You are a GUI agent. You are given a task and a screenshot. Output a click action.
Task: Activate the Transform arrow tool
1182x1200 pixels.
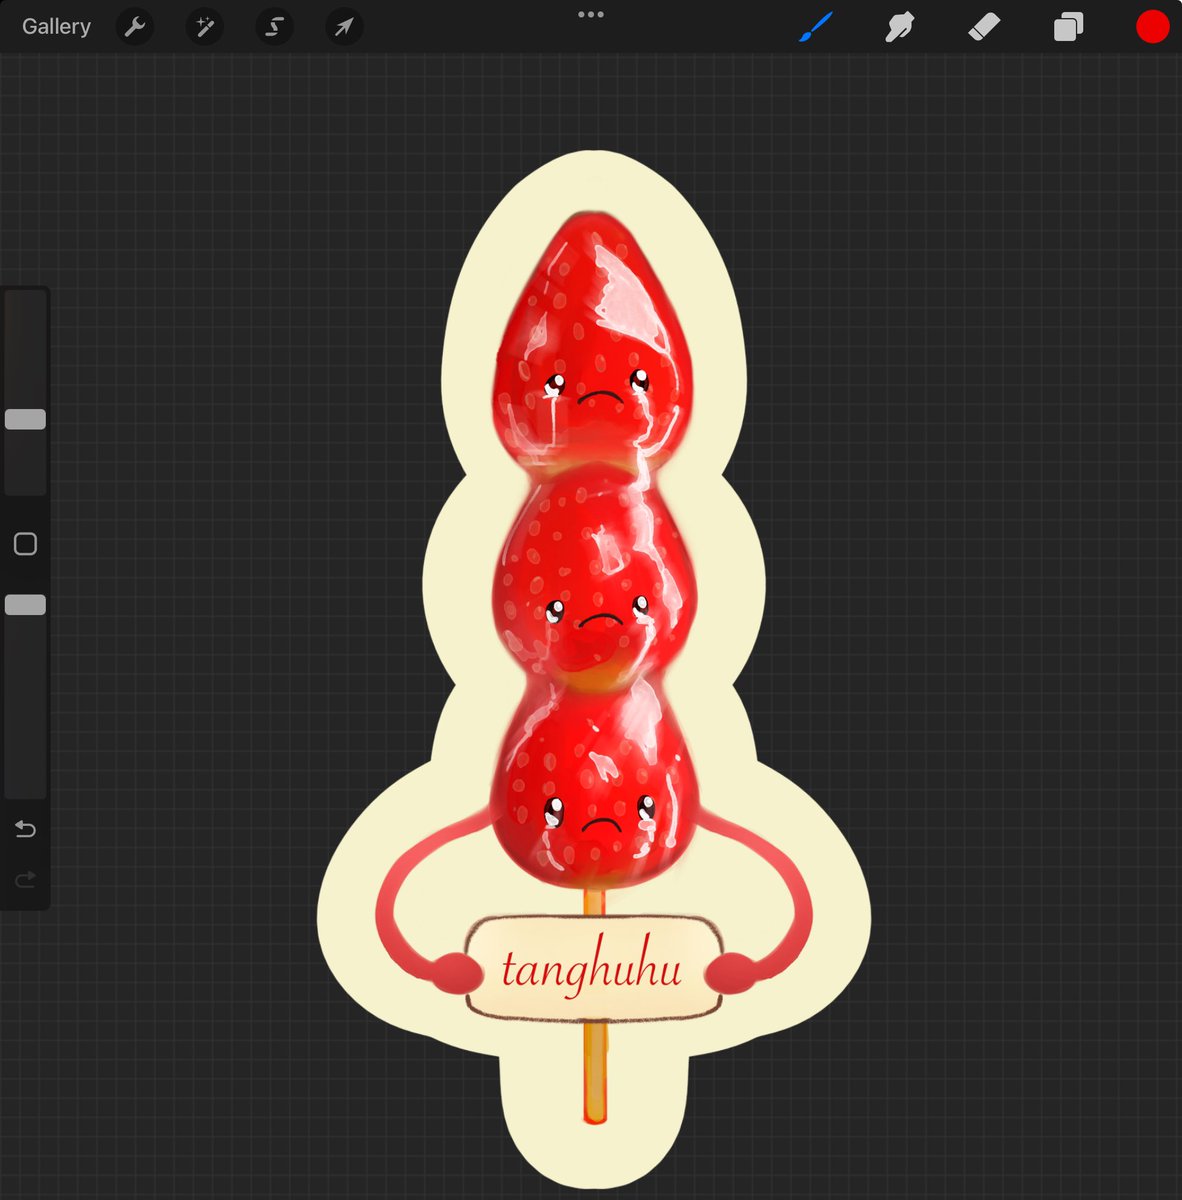click(344, 27)
